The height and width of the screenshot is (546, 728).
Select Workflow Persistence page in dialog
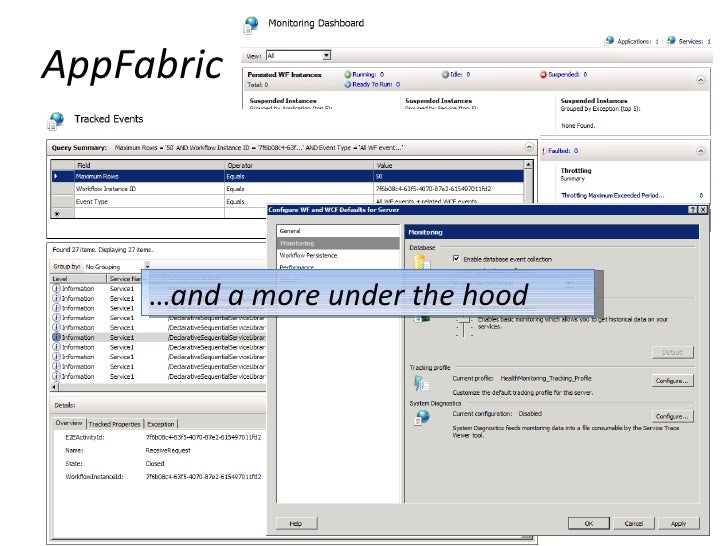click(x=308, y=255)
